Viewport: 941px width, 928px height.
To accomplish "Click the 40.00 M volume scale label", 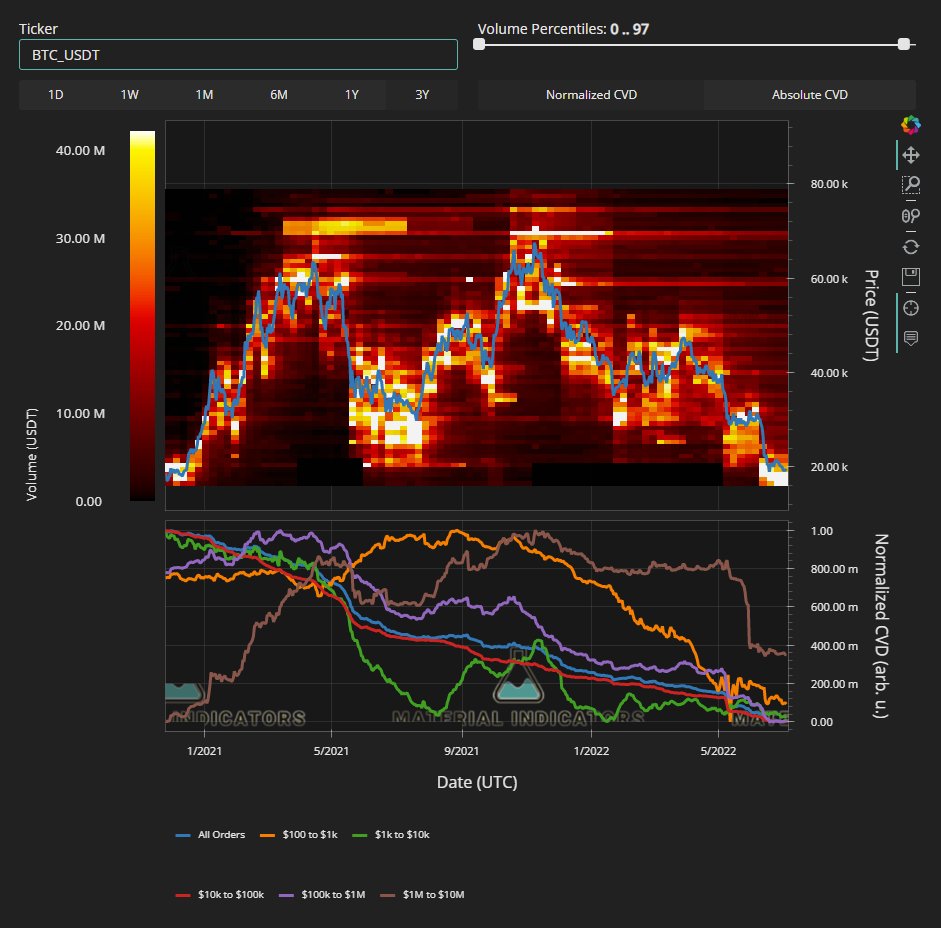I will (80, 151).
